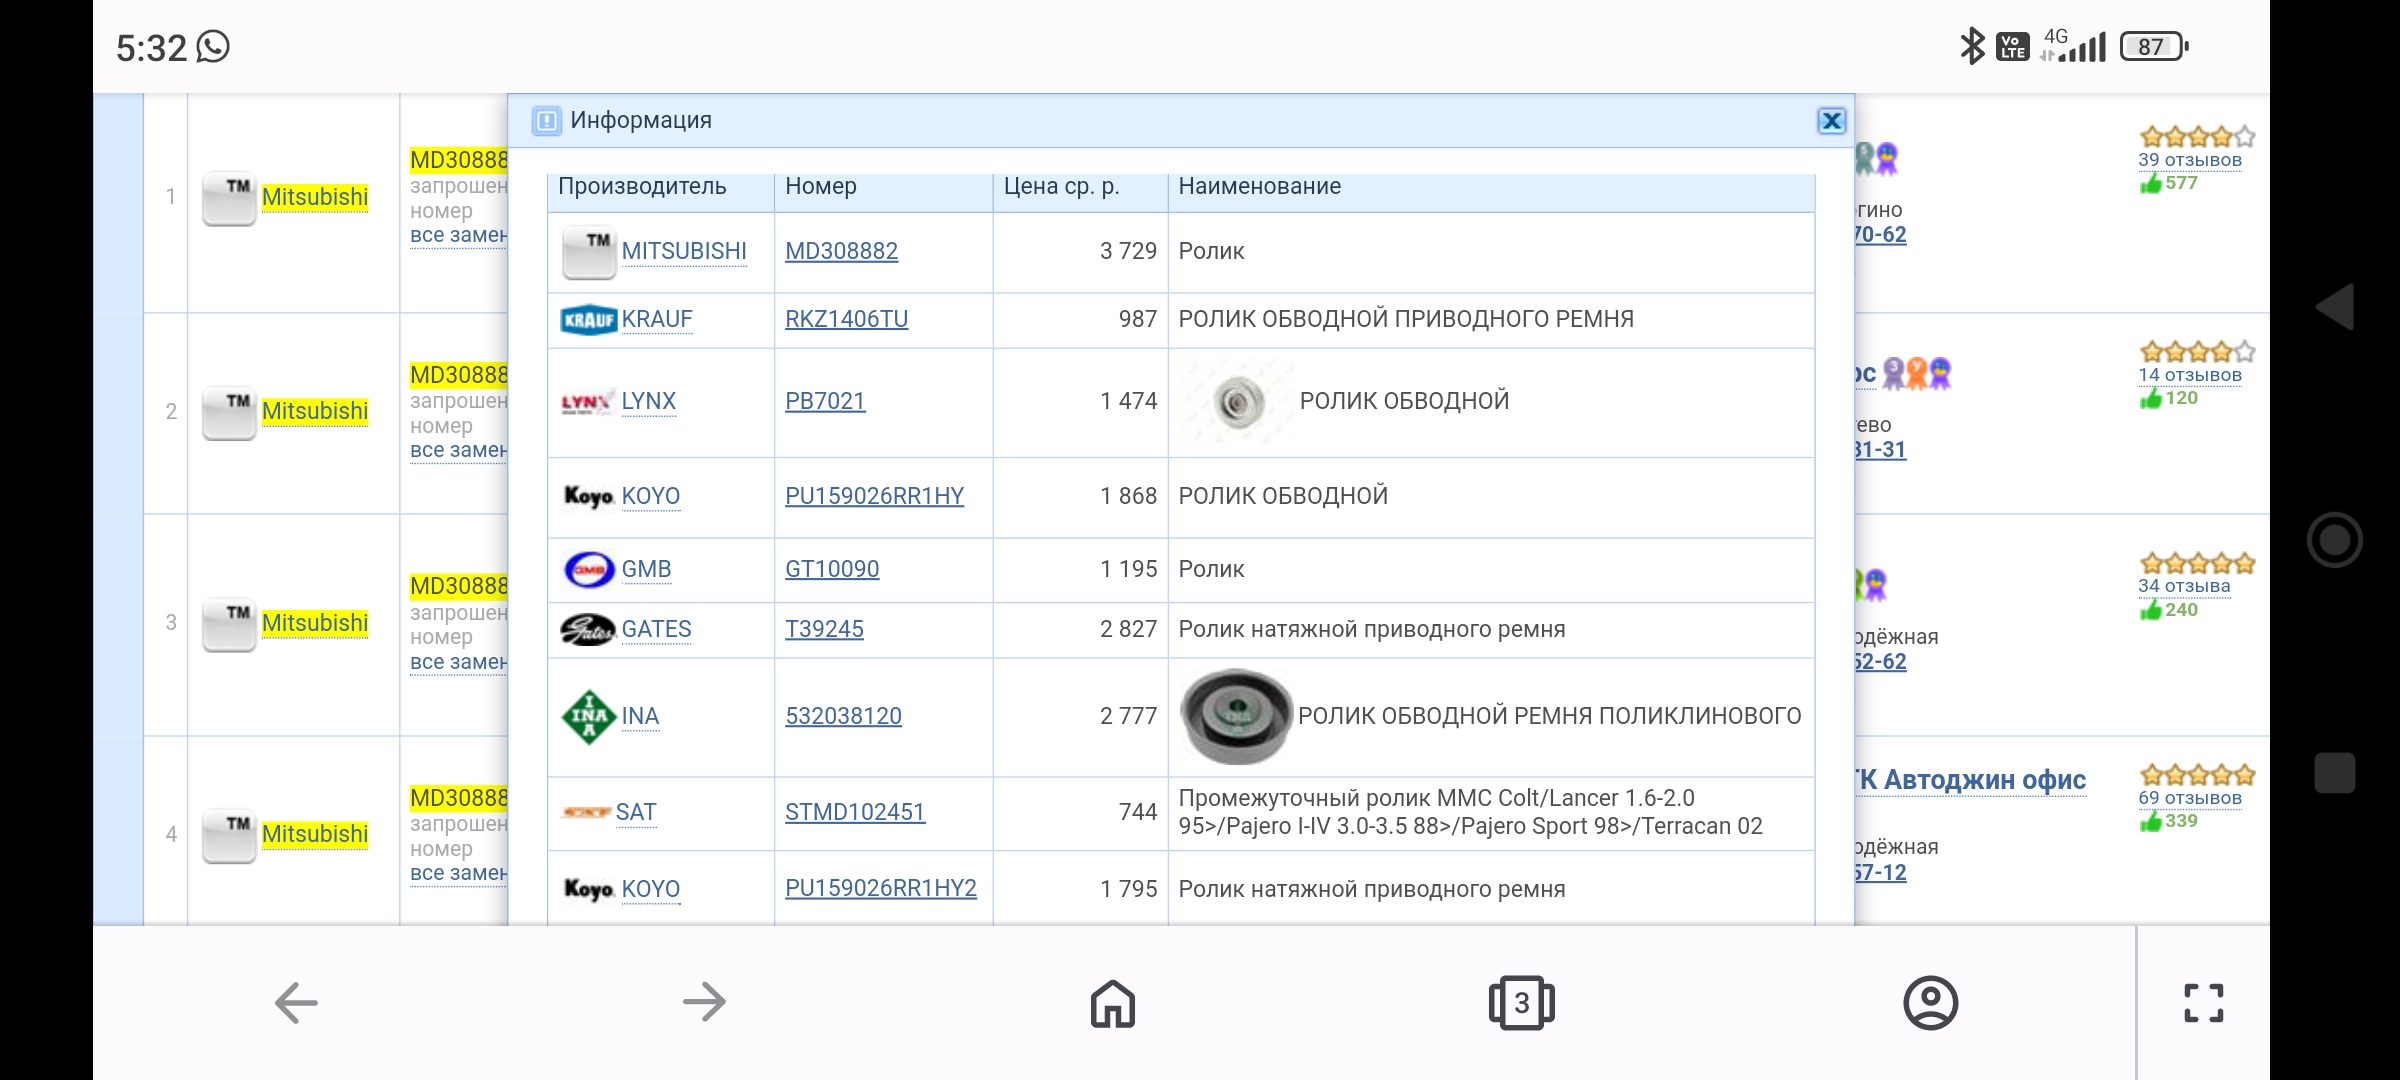Click the KRAUF brand logo

[588, 320]
